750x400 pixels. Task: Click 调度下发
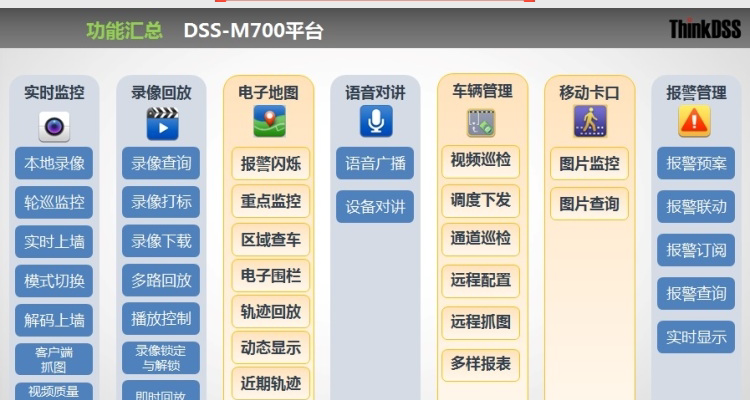click(480, 200)
